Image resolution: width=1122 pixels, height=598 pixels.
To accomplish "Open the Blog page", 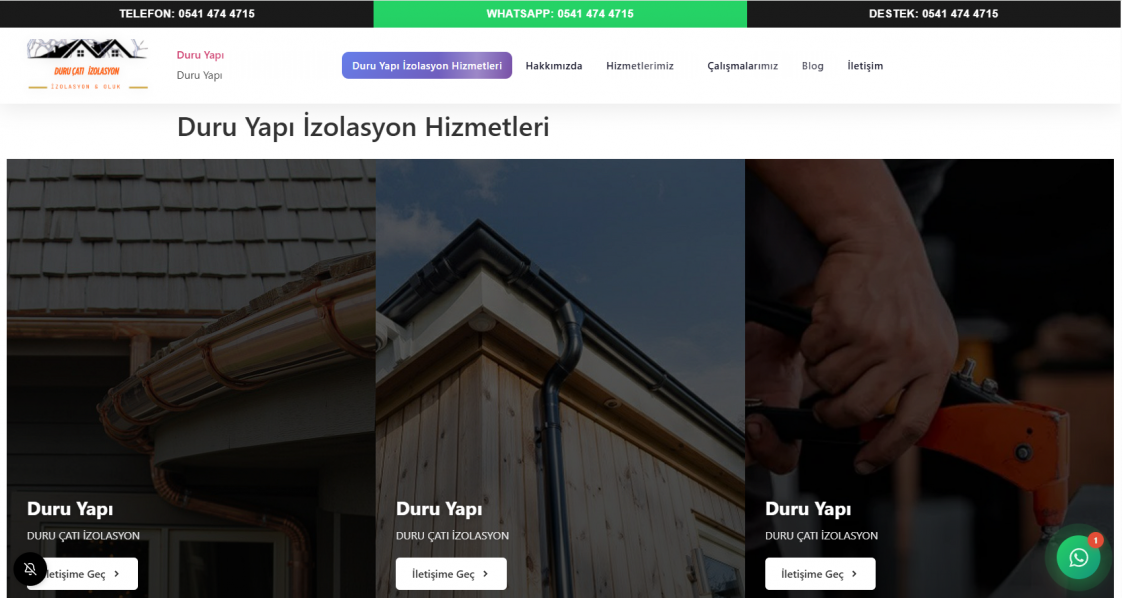I will (x=812, y=66).
